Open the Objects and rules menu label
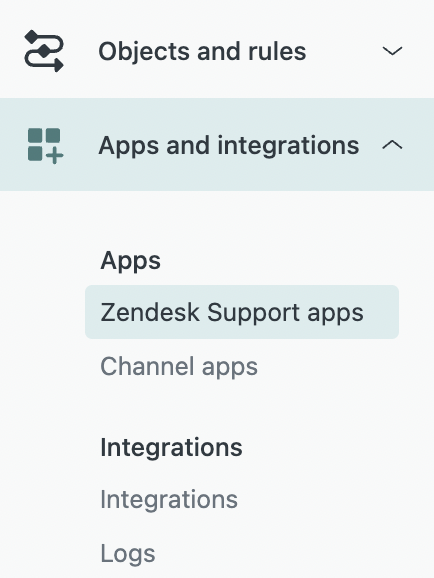This screenshot has height=578, width=434. point(202,51)
